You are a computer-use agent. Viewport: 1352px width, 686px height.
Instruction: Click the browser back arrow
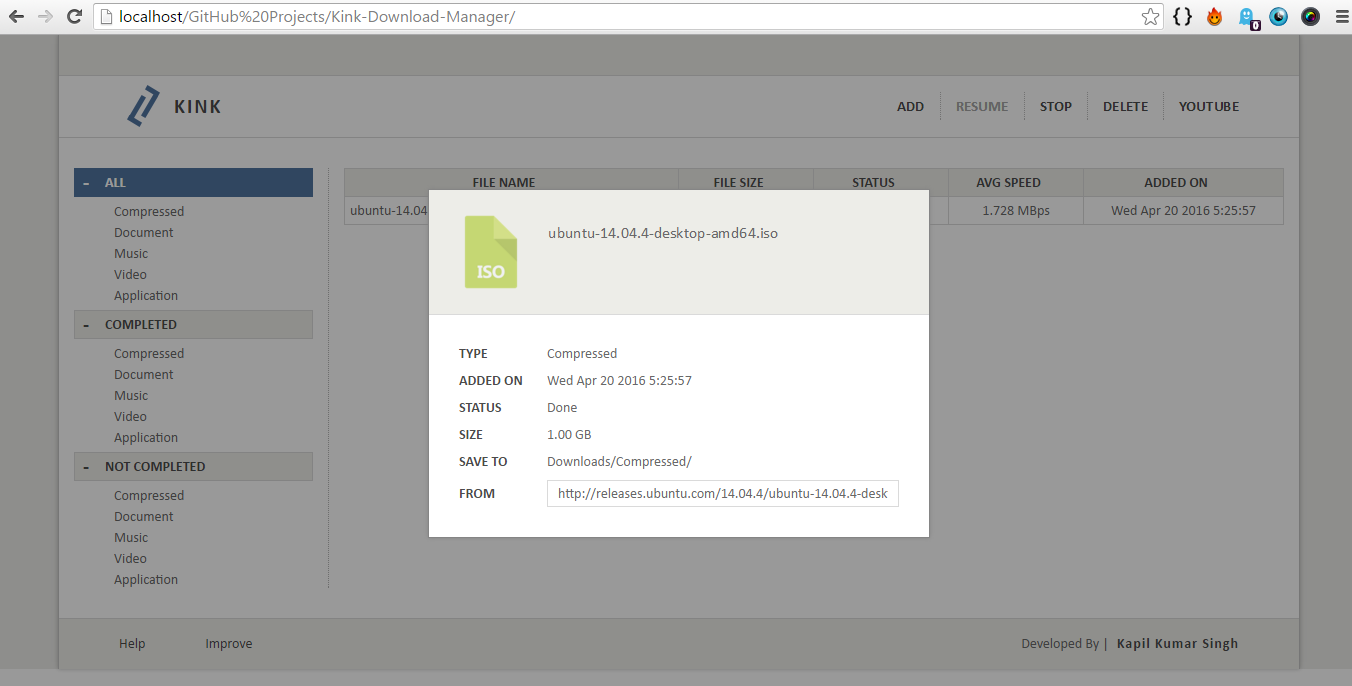[17, 17]
